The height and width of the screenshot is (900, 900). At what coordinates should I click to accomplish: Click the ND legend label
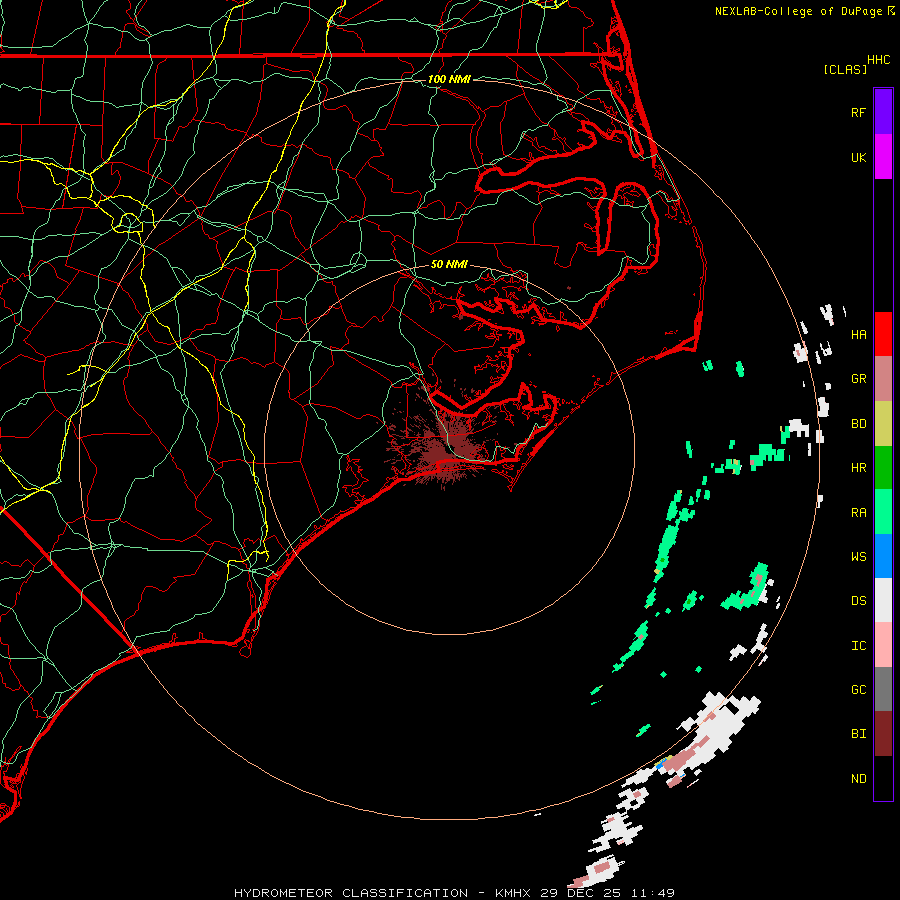(858, 779)
